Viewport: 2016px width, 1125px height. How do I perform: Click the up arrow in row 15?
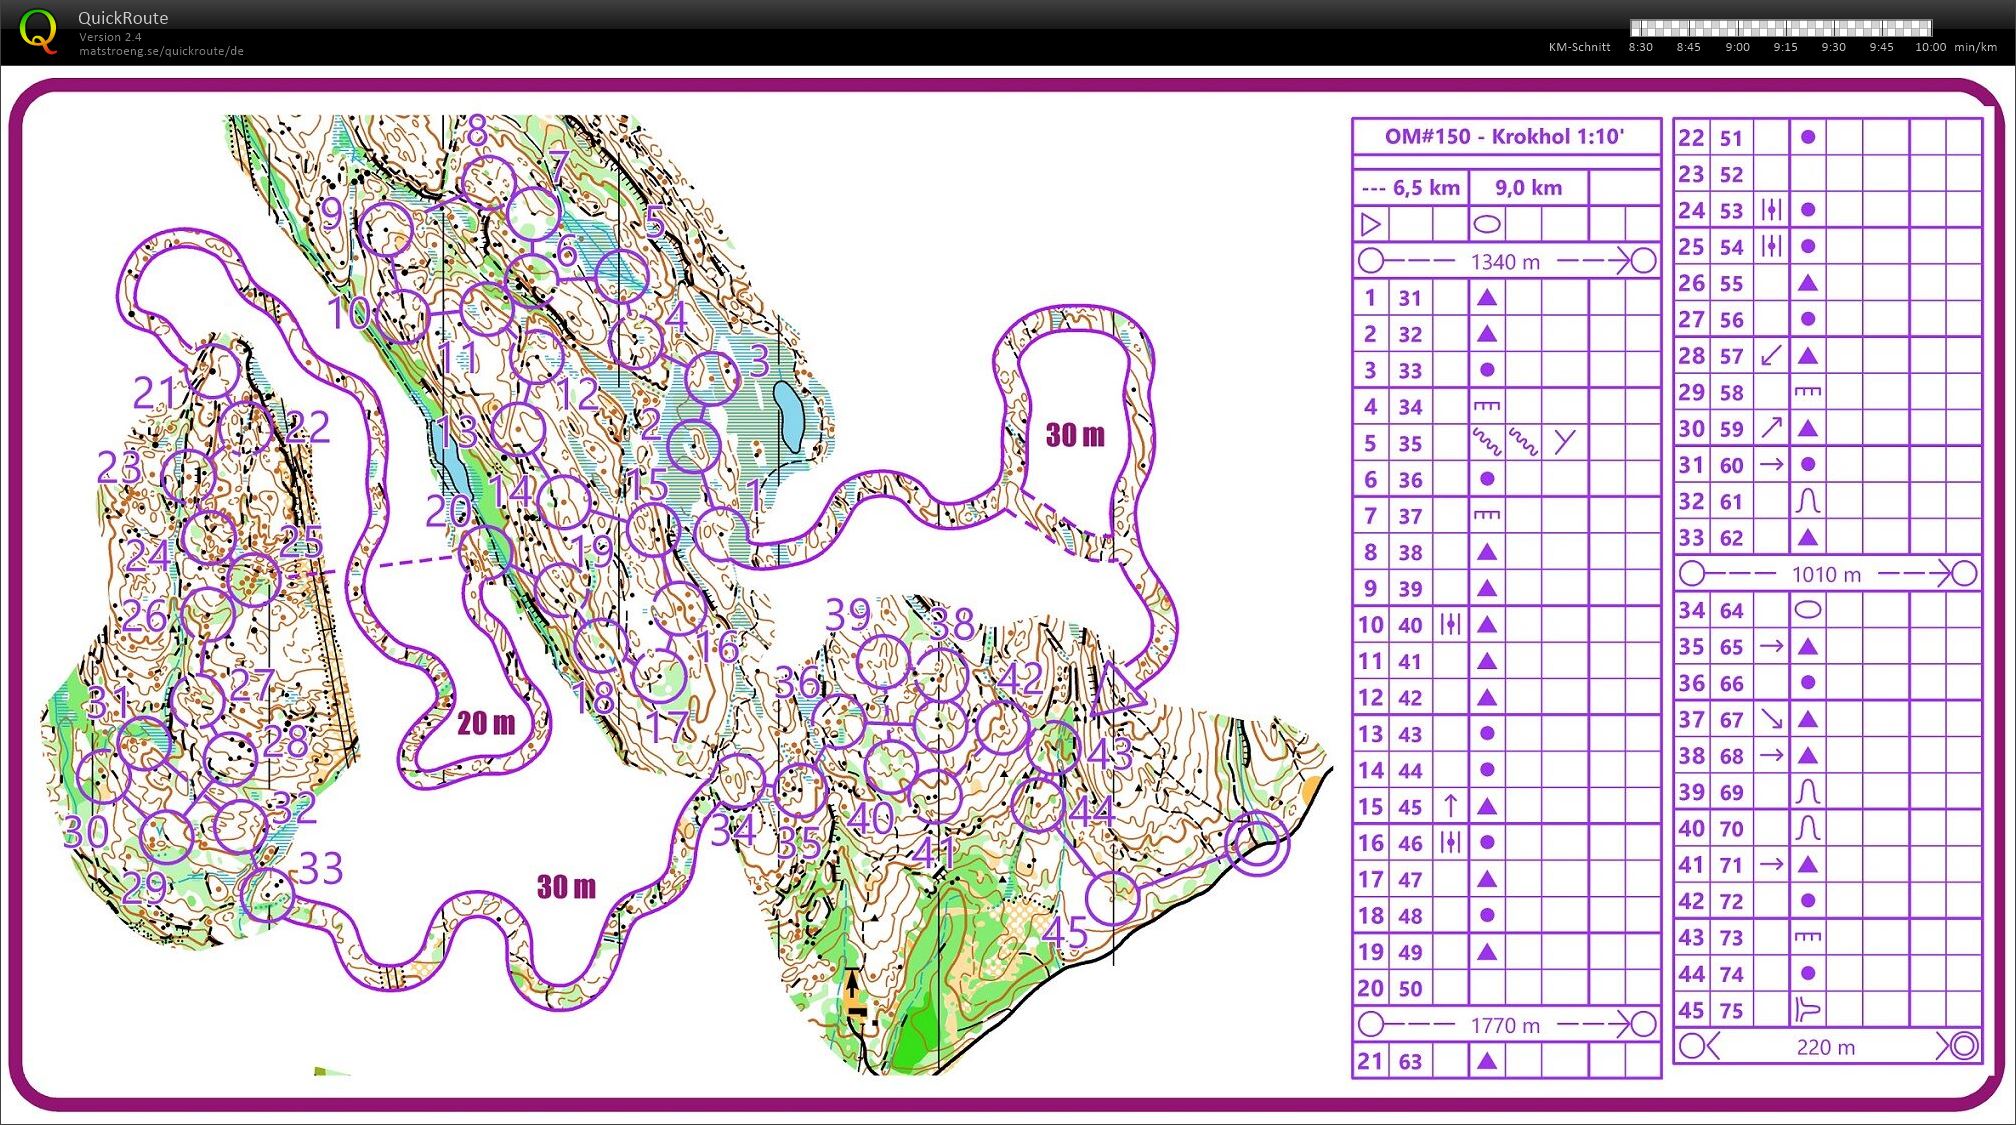click(1450, 806)
